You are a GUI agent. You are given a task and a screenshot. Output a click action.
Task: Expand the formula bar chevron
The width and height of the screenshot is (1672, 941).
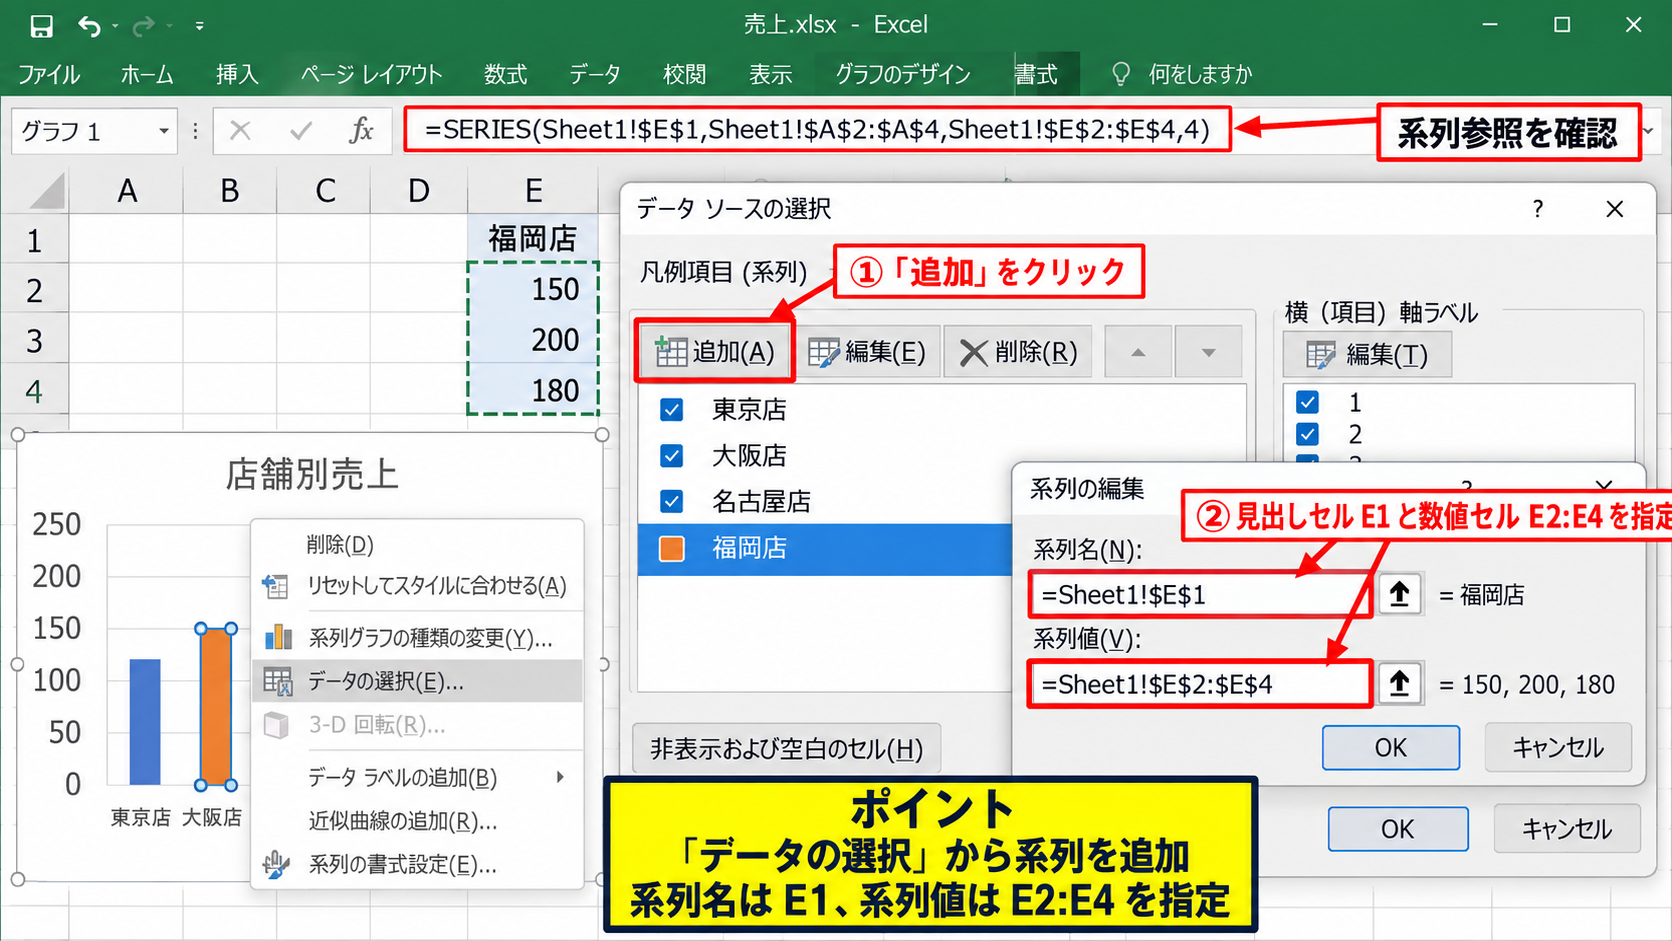[1648, 131]
